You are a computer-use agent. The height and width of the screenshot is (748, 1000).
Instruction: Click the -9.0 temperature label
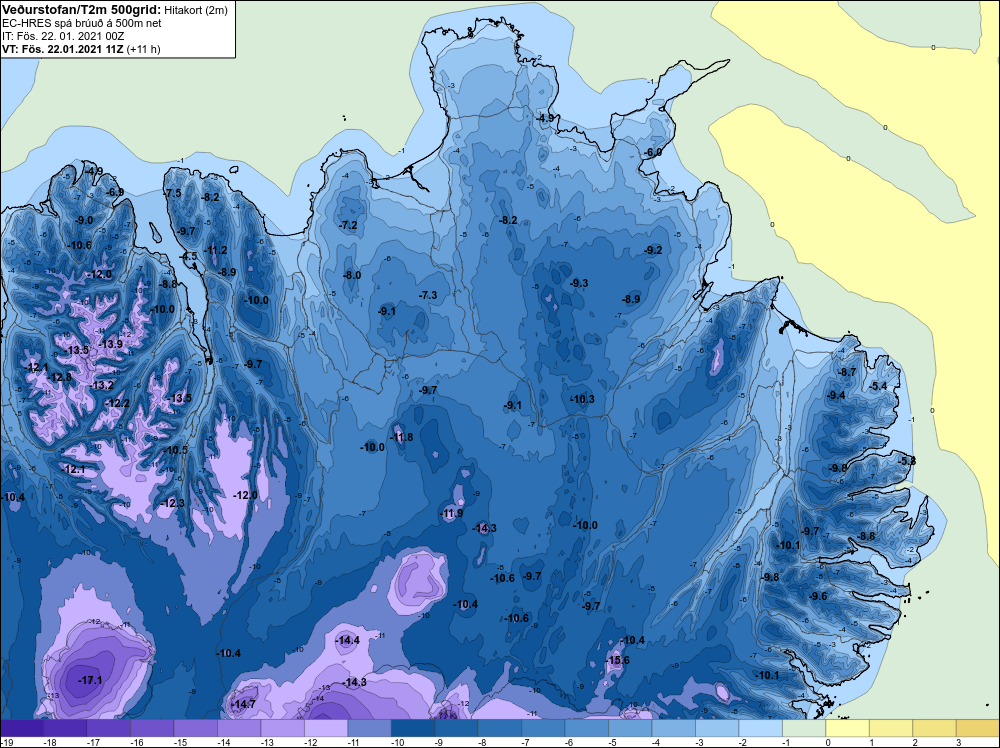point(84,220)
